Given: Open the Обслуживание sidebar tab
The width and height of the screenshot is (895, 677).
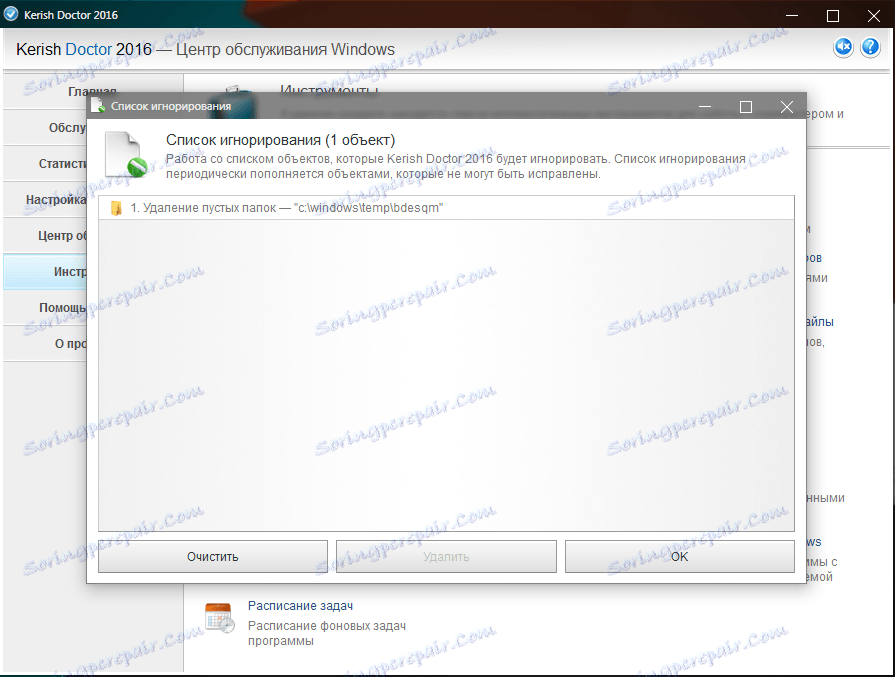Looking at the screenshot, I should (x=46, y=127).
